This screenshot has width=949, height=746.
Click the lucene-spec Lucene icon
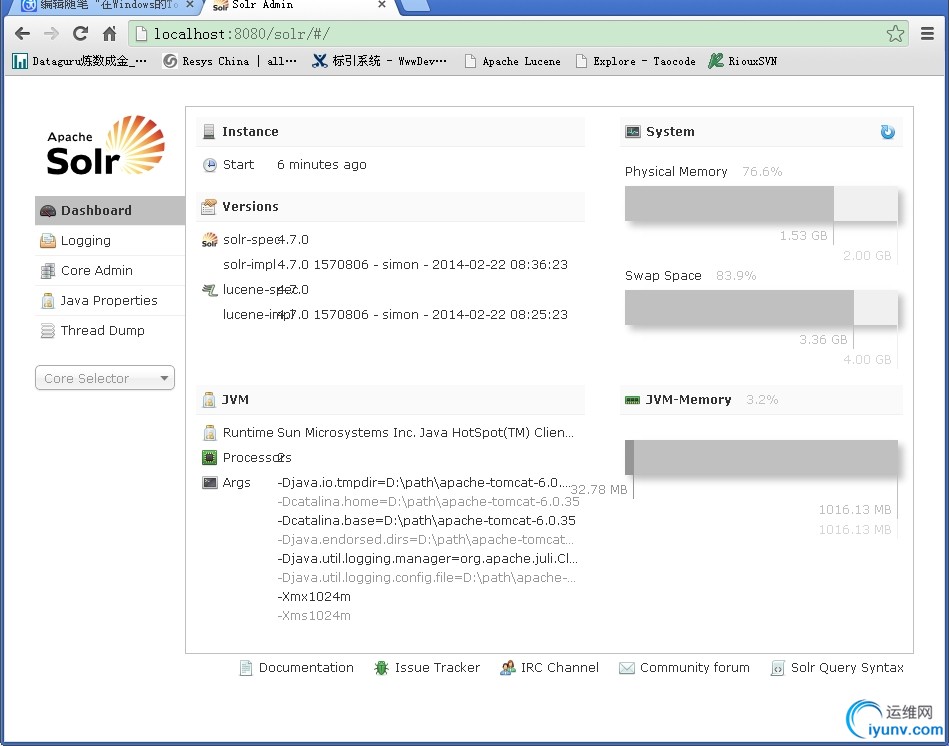(209, 290)
